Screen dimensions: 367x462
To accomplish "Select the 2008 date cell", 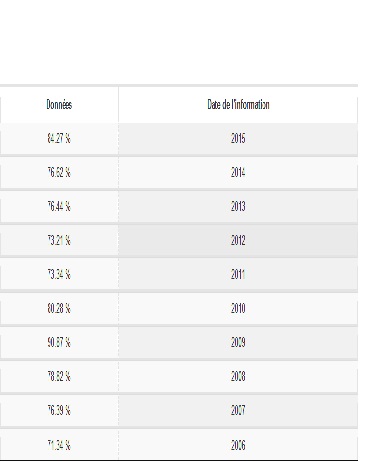I will click(x=238, y=377).
